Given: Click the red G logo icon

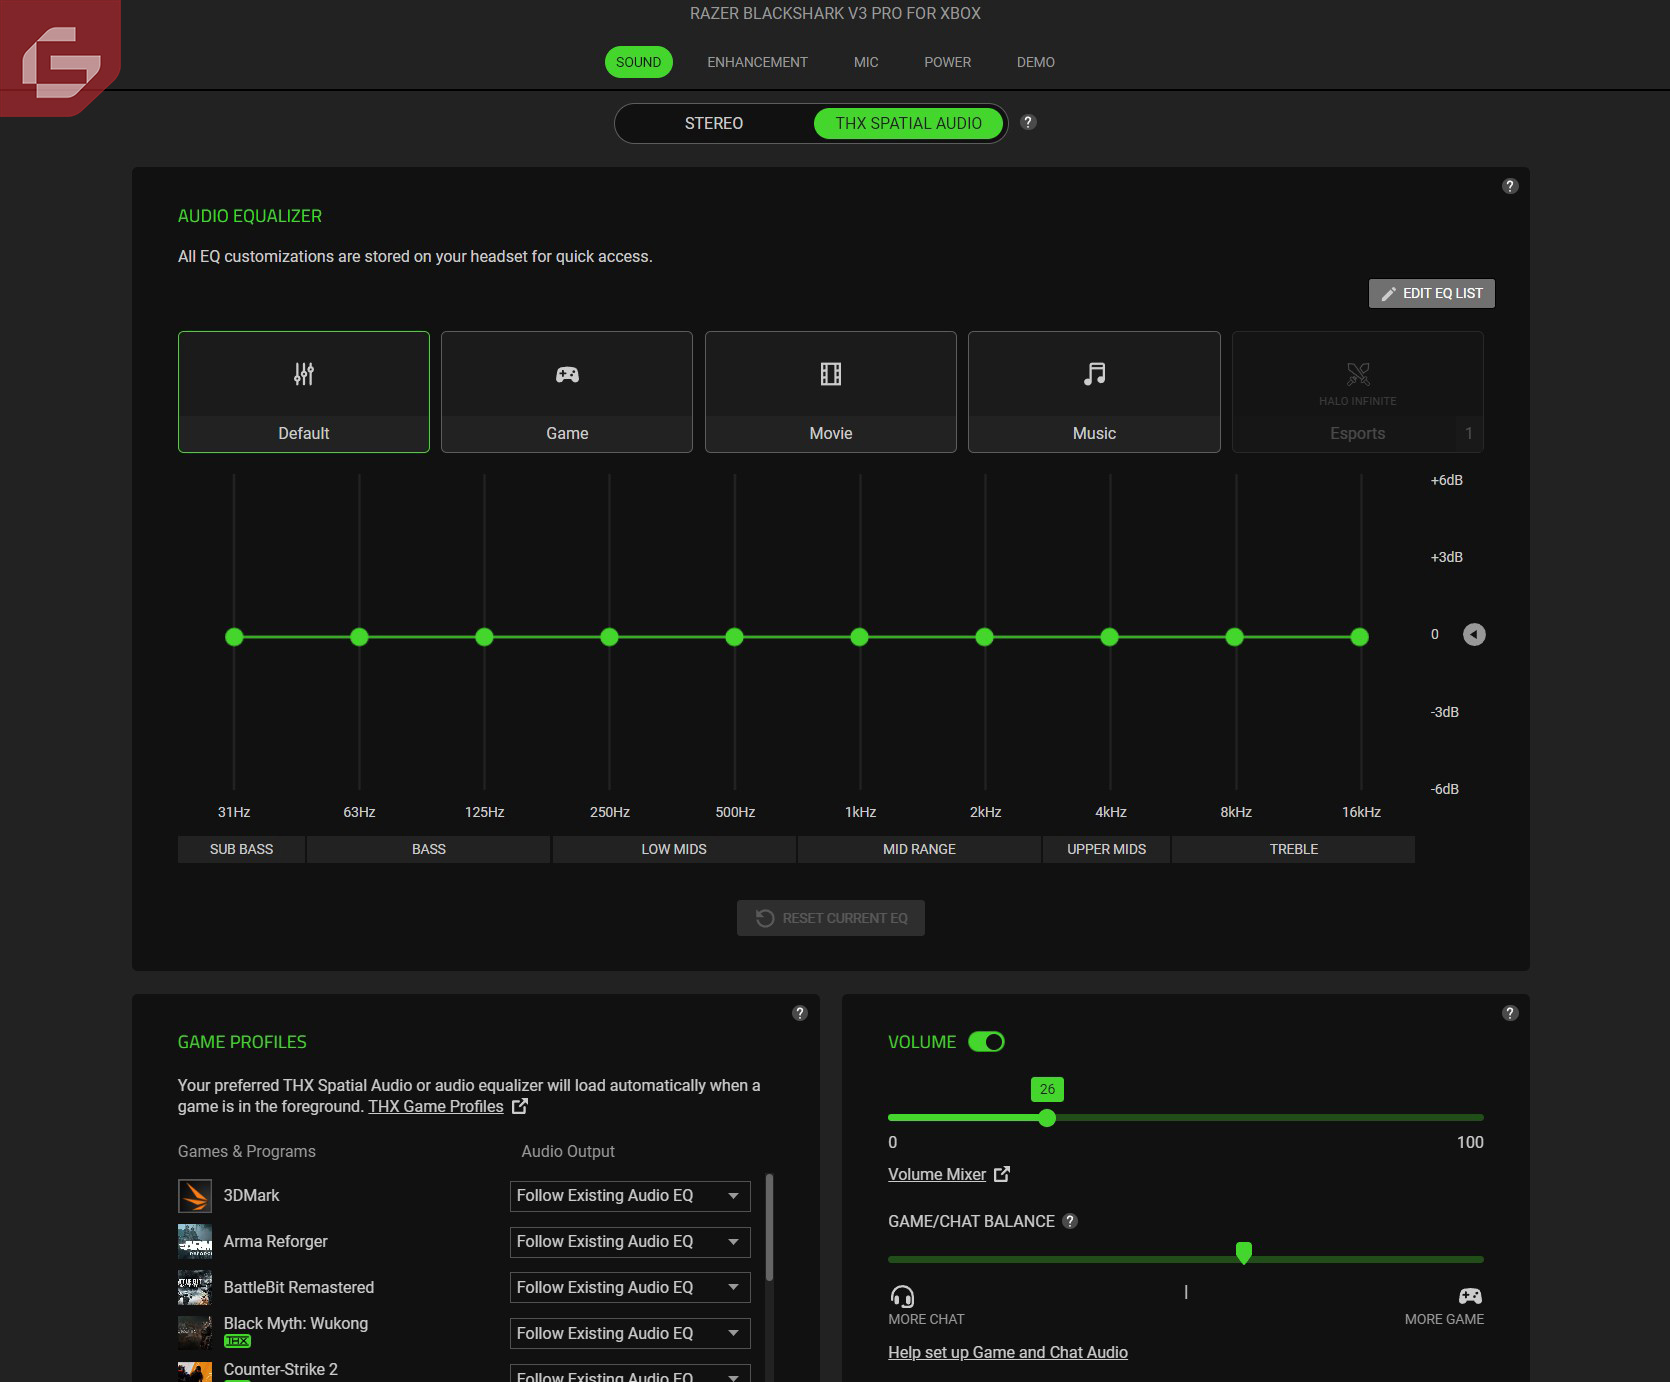Looking at the screenshot, I should [60, 58].
